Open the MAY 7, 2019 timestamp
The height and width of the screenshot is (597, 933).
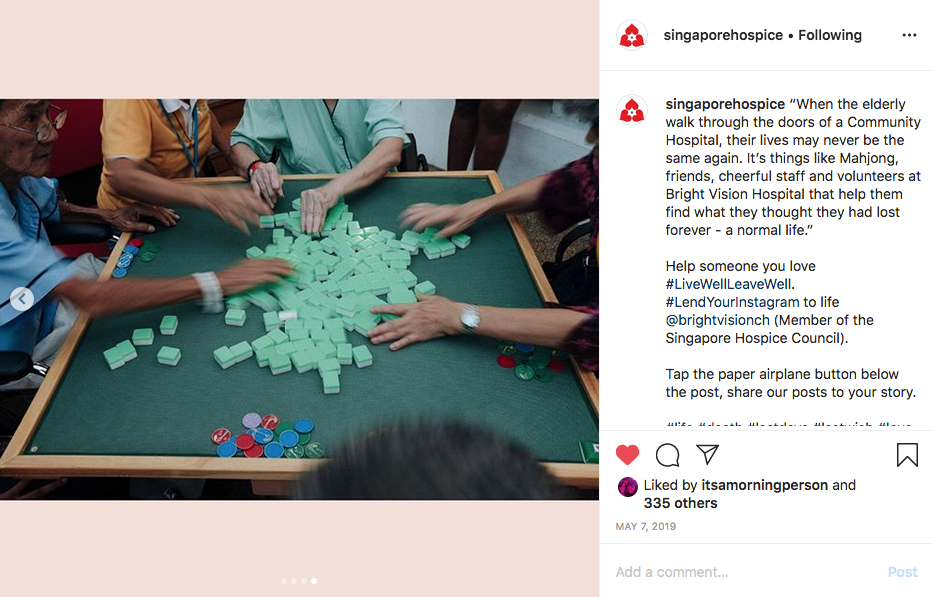pyautogui.click(x=646, y=526)
